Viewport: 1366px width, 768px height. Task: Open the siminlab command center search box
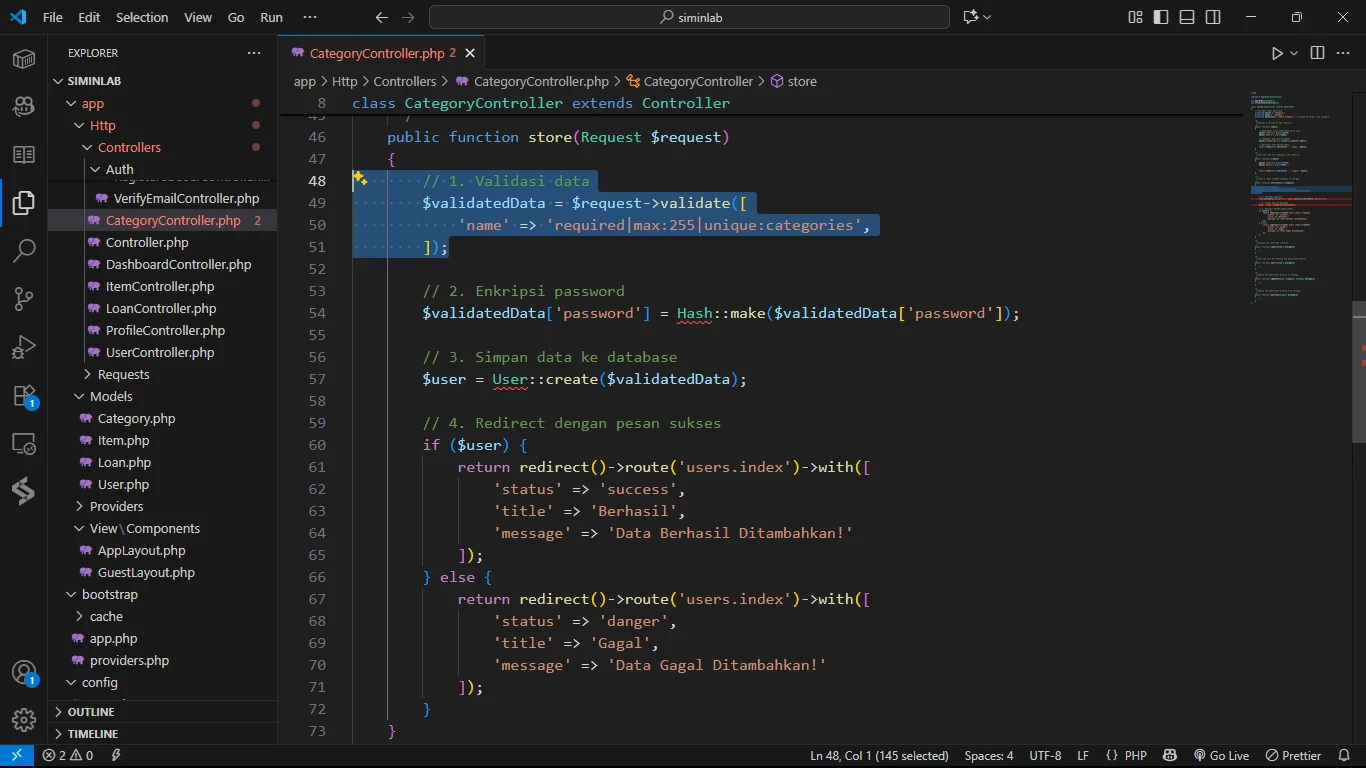pos(689,17)
